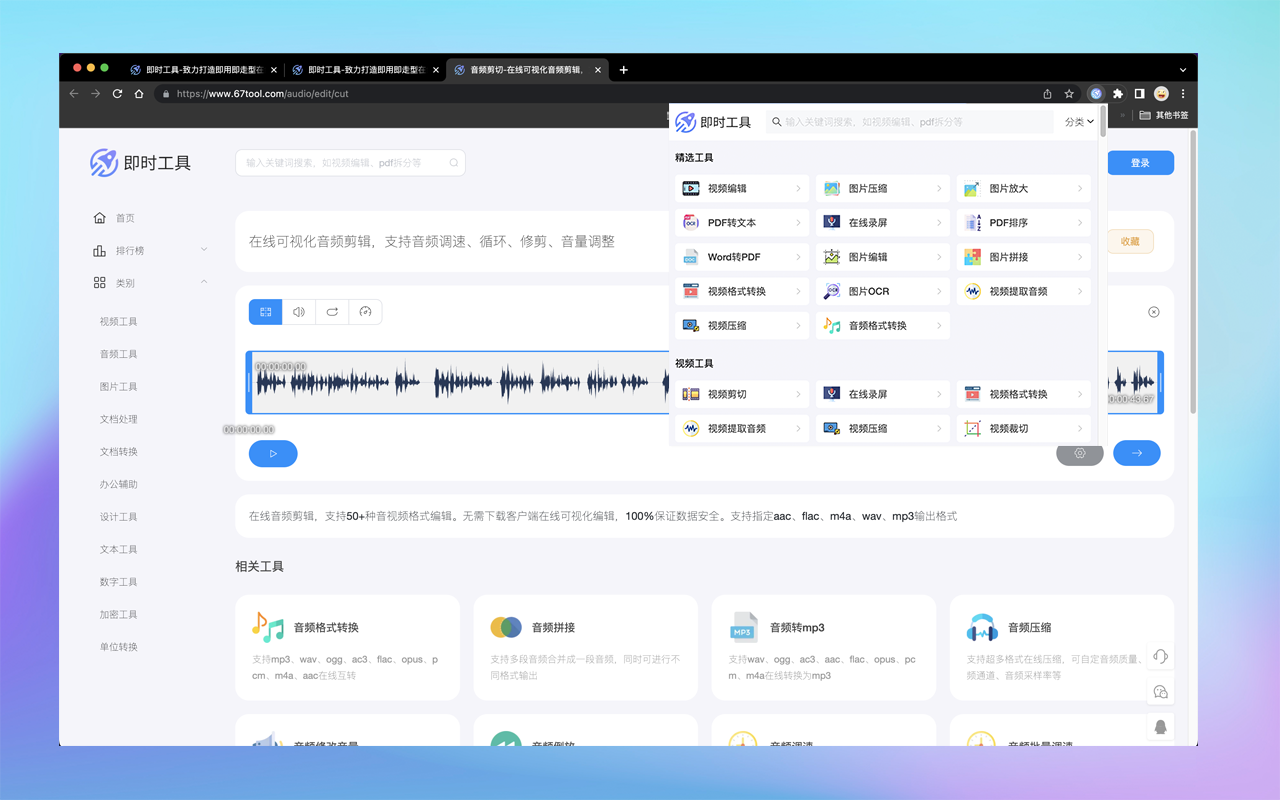Open the speed adjustment gauge tool
This screenshot has width=1280, height=800.
click(x=365, y=312)
